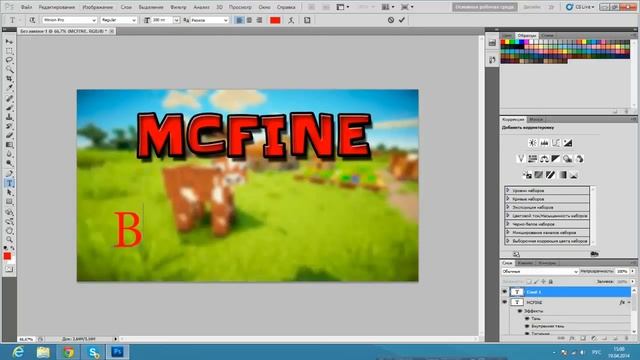Select the Spot Healing Brush tool
Image resolution: width=640 pixels, height=360 pixels.
tap(9, 99)
